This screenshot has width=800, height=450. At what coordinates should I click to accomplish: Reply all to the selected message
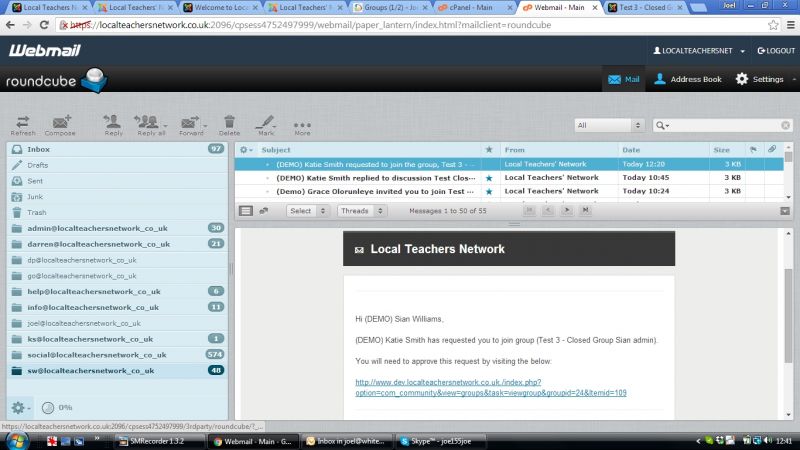click(151, 126)
